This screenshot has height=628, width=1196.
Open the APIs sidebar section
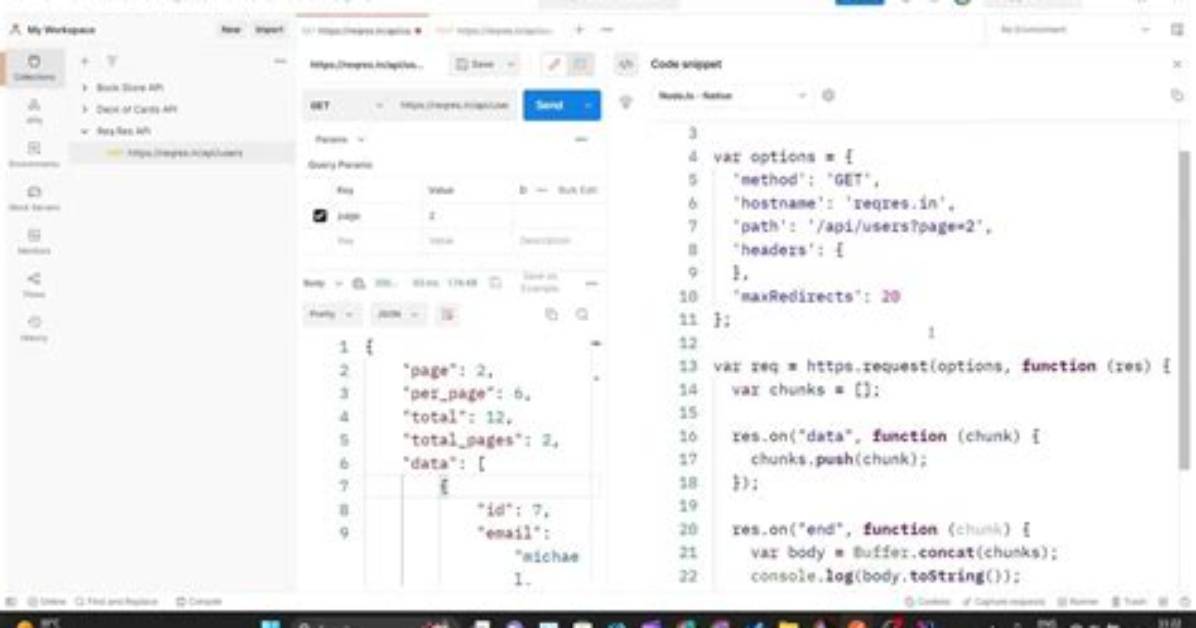34,111
